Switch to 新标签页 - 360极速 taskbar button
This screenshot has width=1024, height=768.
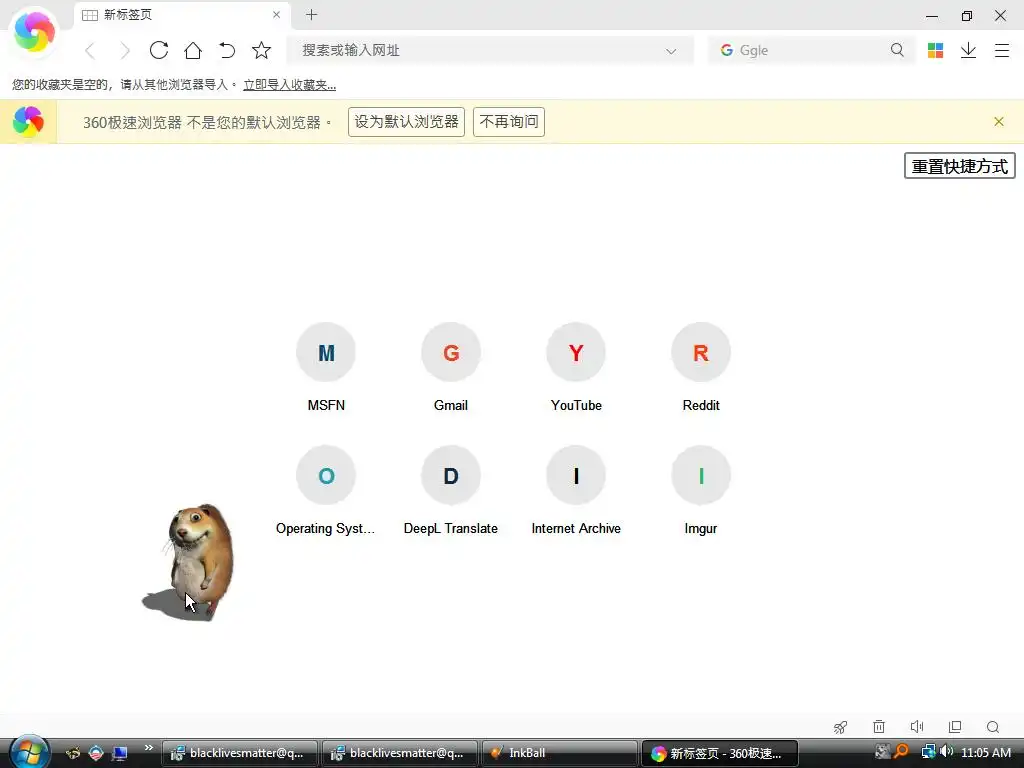click(720, 753)
